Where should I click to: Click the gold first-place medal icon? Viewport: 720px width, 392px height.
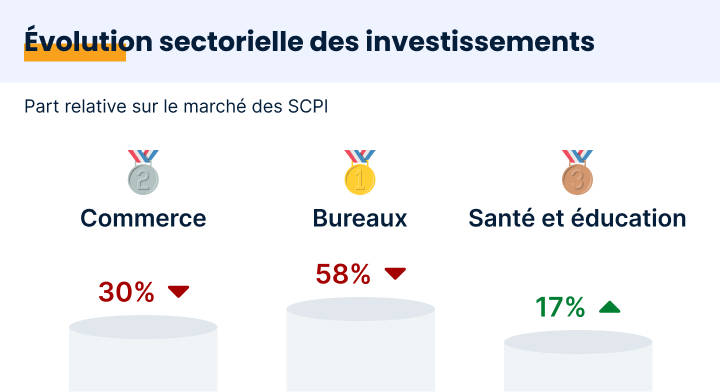click(x=360, y=172)
